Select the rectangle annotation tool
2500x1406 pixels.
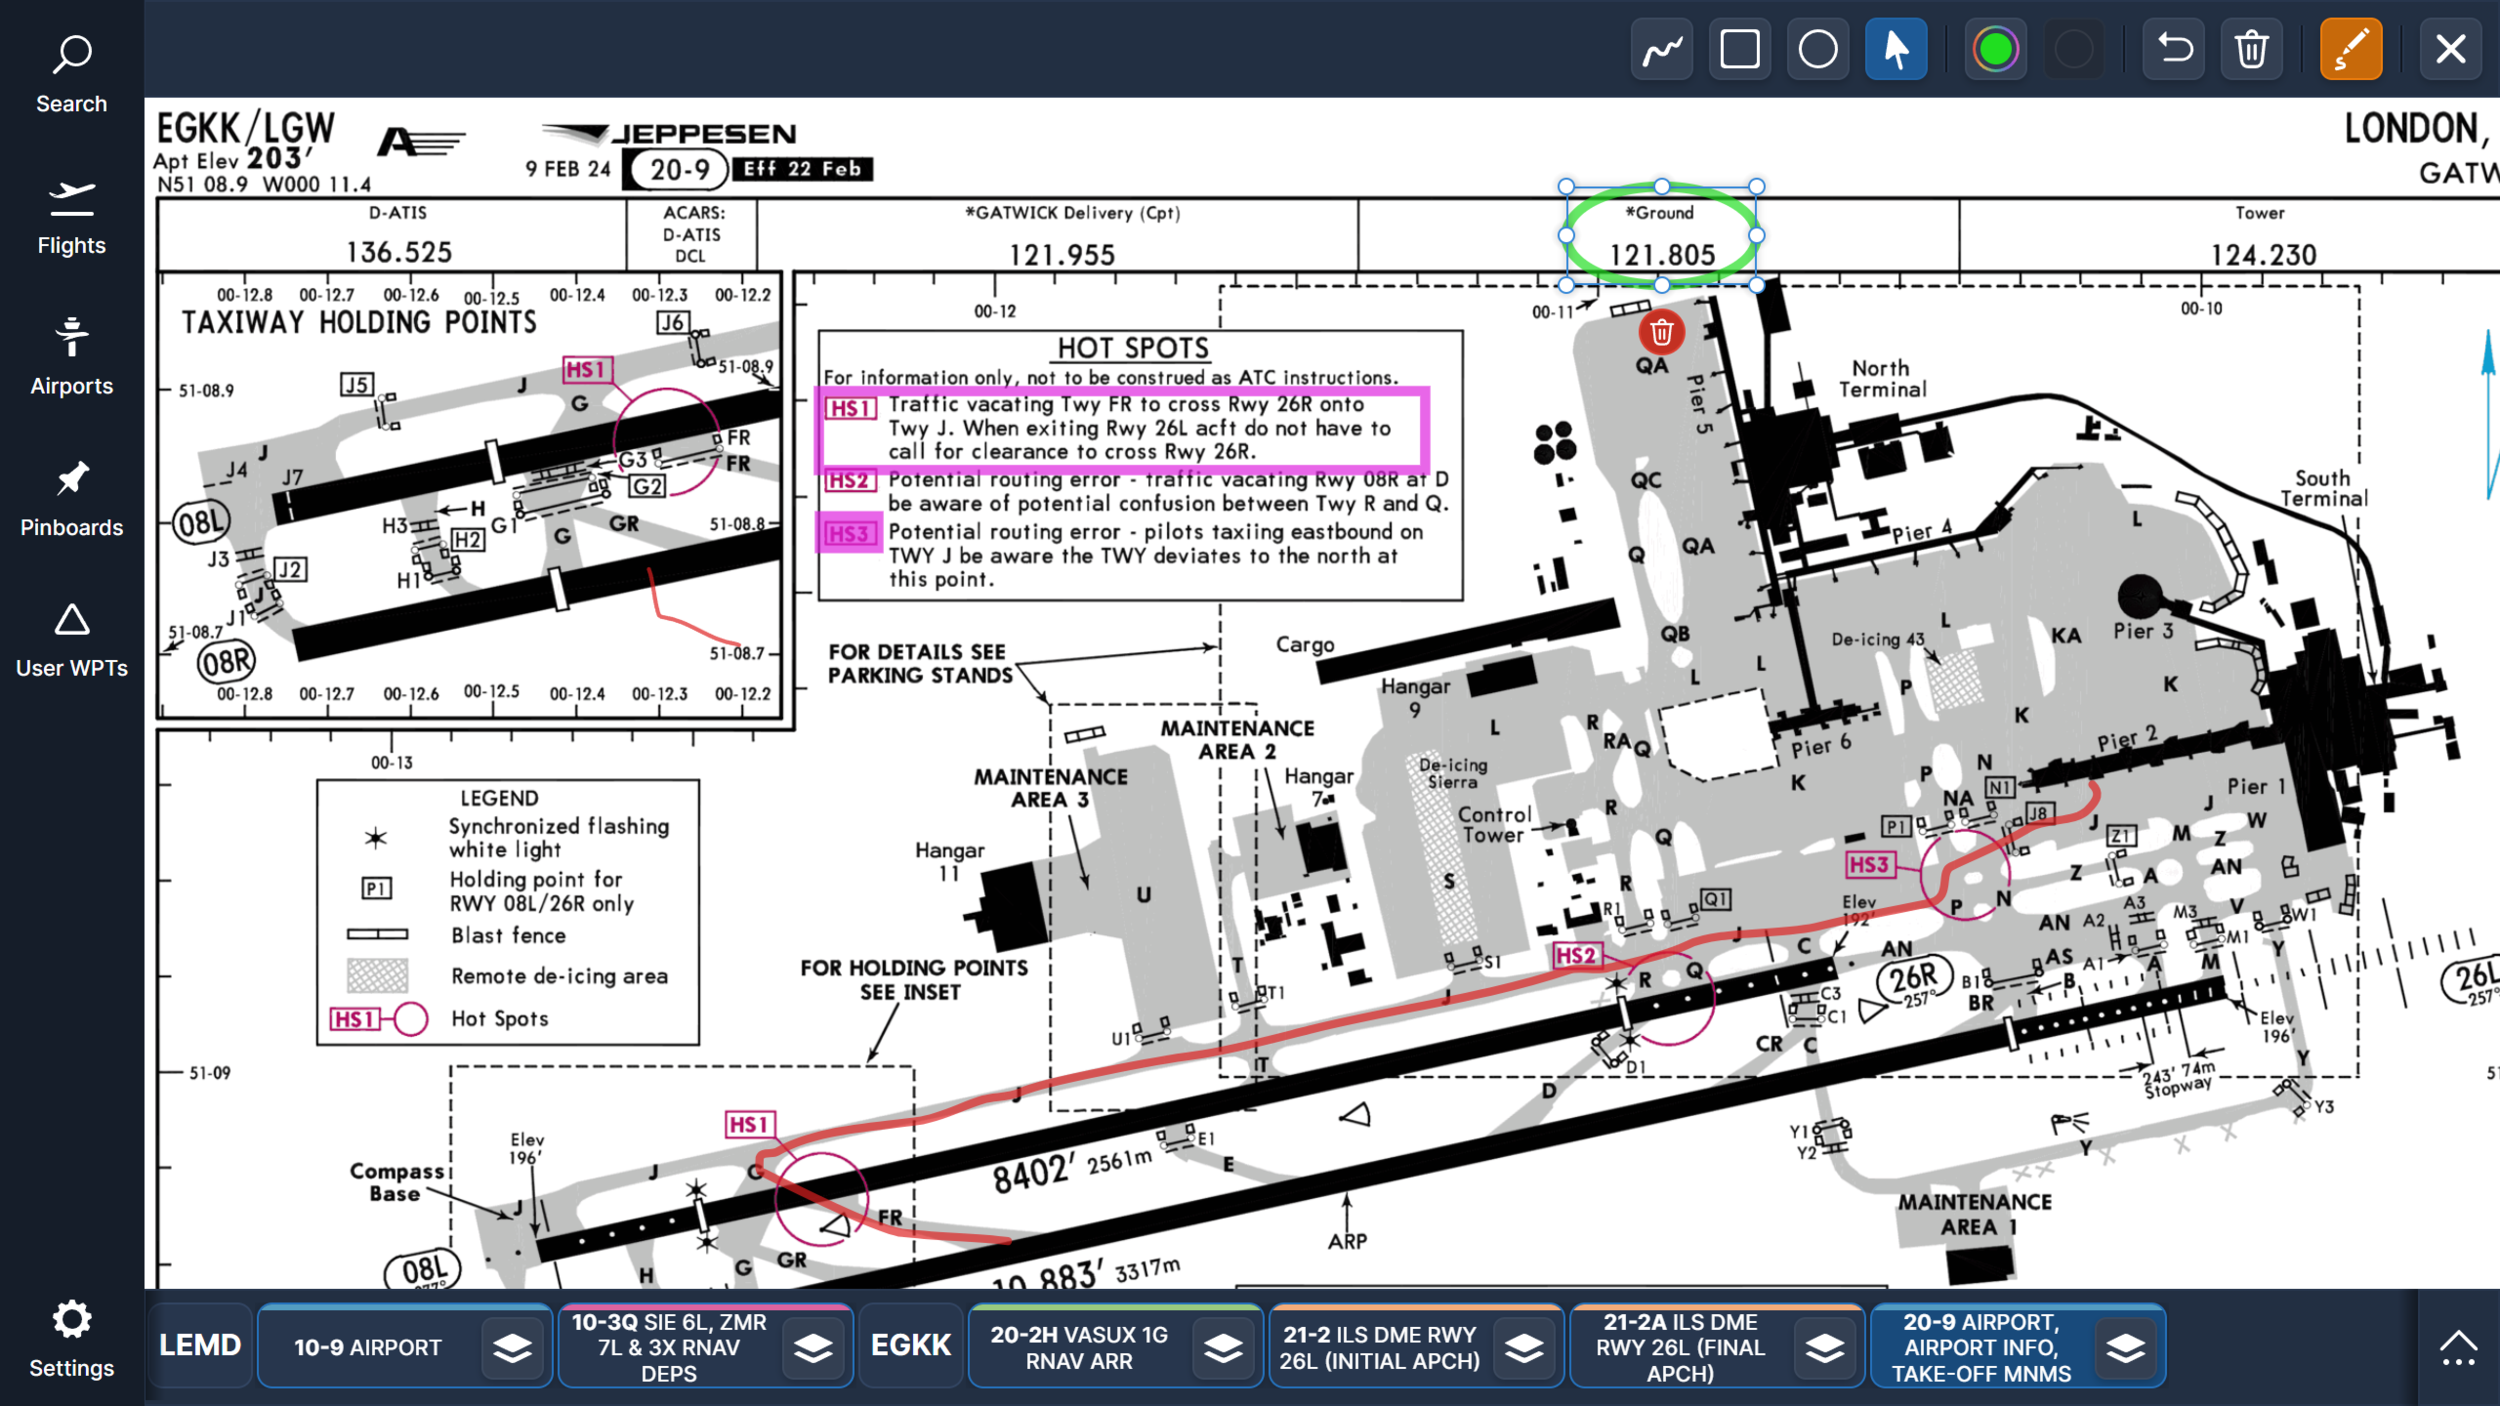(x=1739, y=47)
